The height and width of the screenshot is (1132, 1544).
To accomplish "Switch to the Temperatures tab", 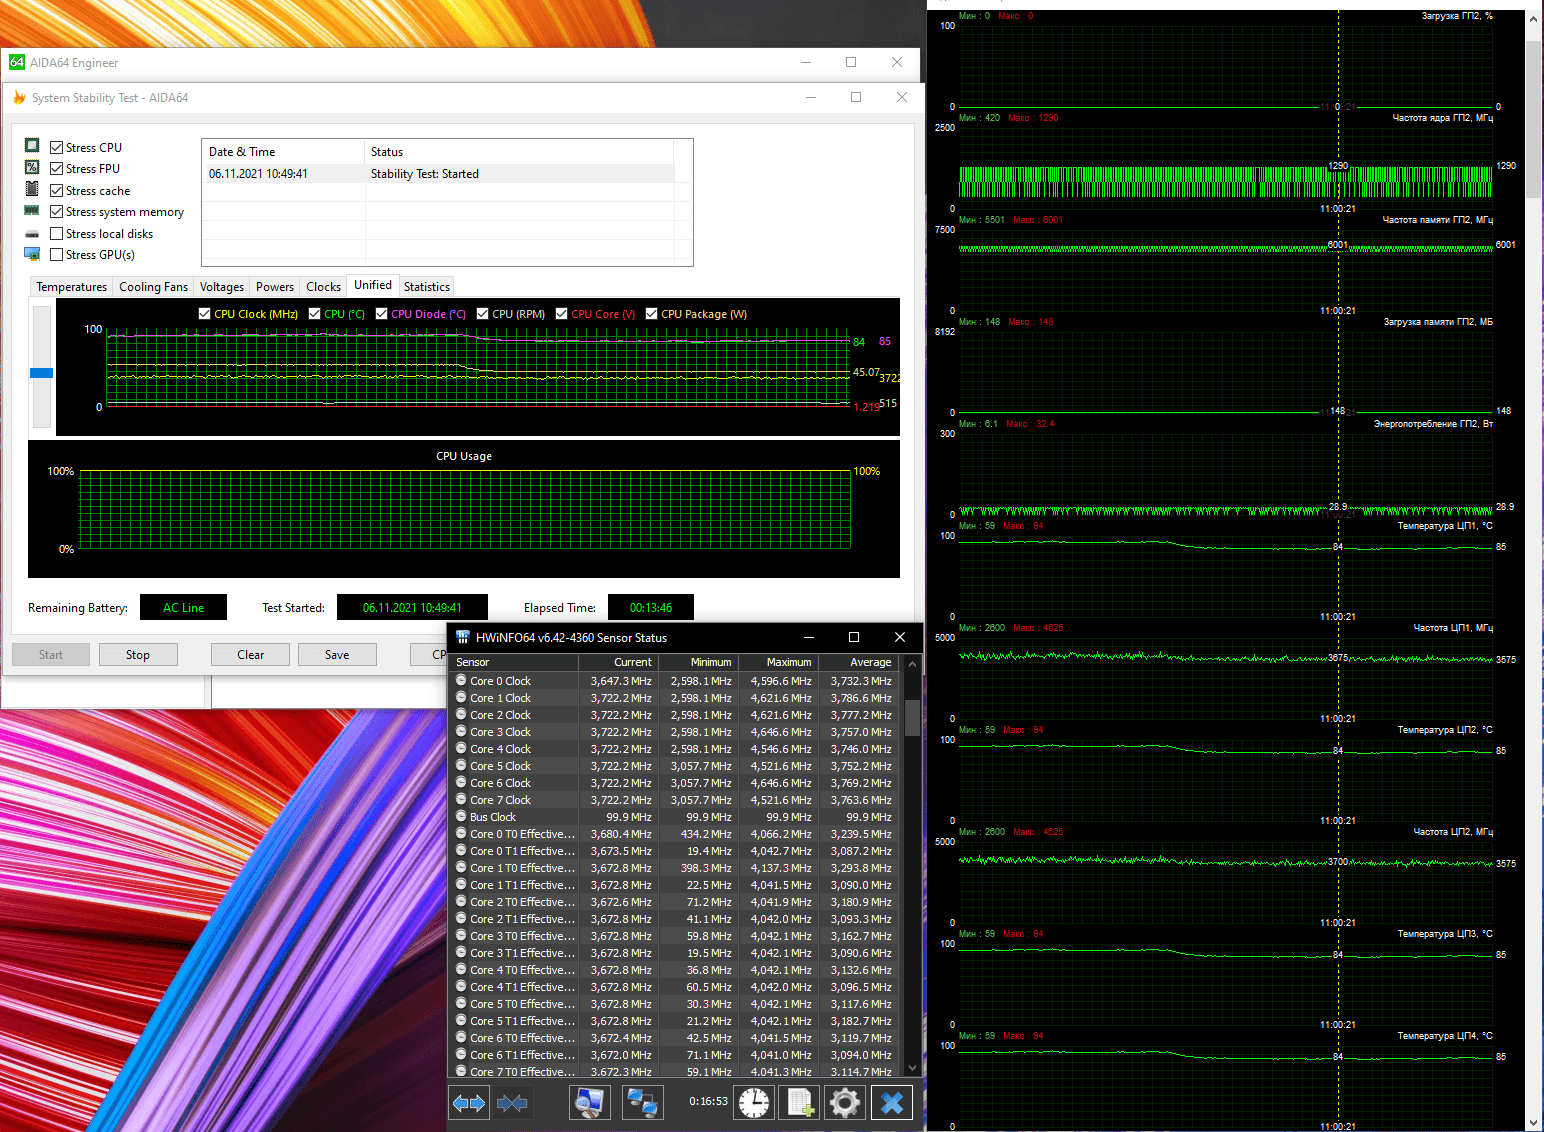I will point(71,287).
